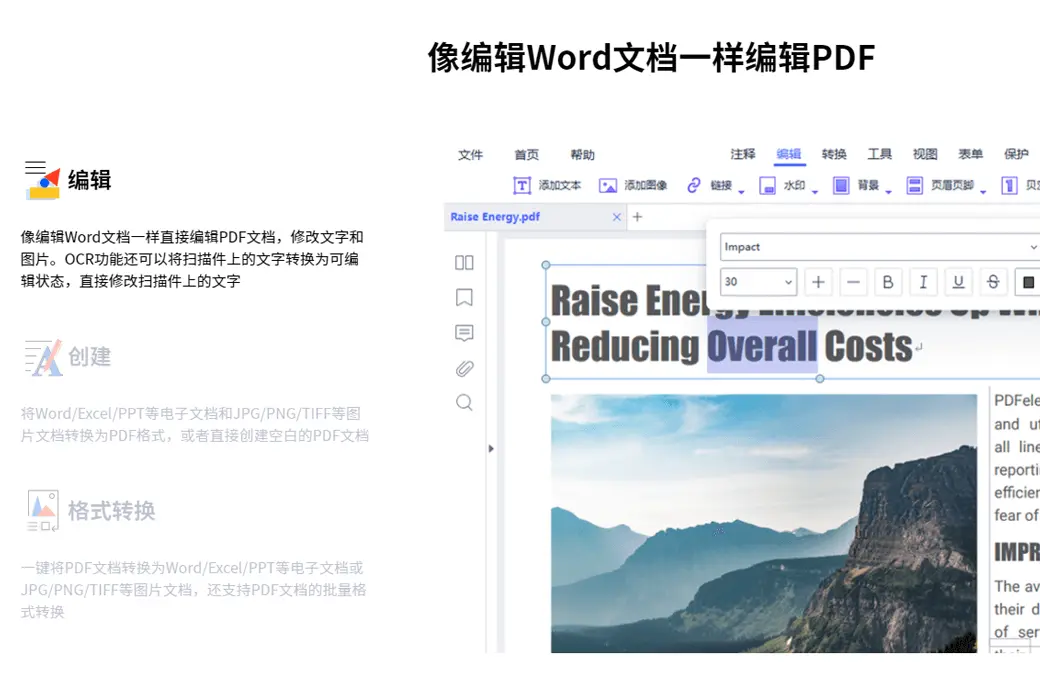Click the word Costs in heading
1040x700 pixels.
click(868, 347)
